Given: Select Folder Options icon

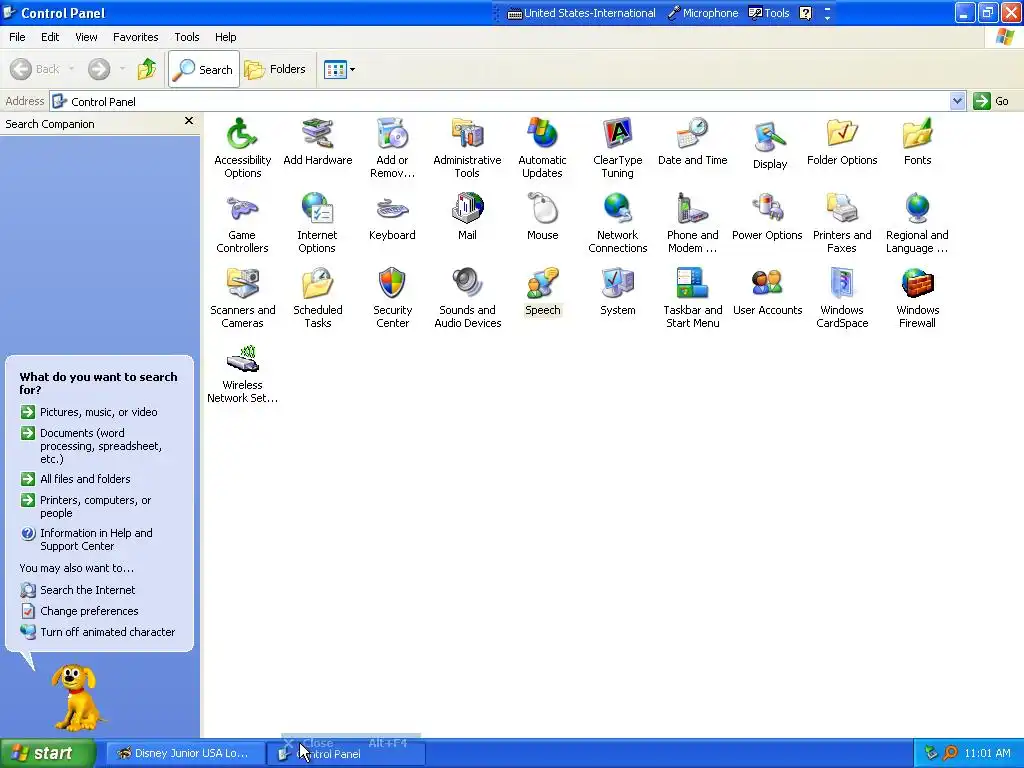Looking at the screenshot, I should click(842, 141).
